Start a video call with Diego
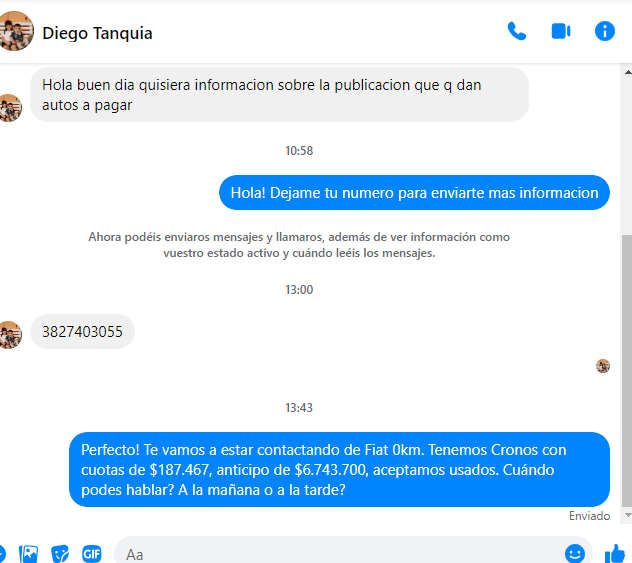This screenshot has height=563, width=632. [561, 31]
